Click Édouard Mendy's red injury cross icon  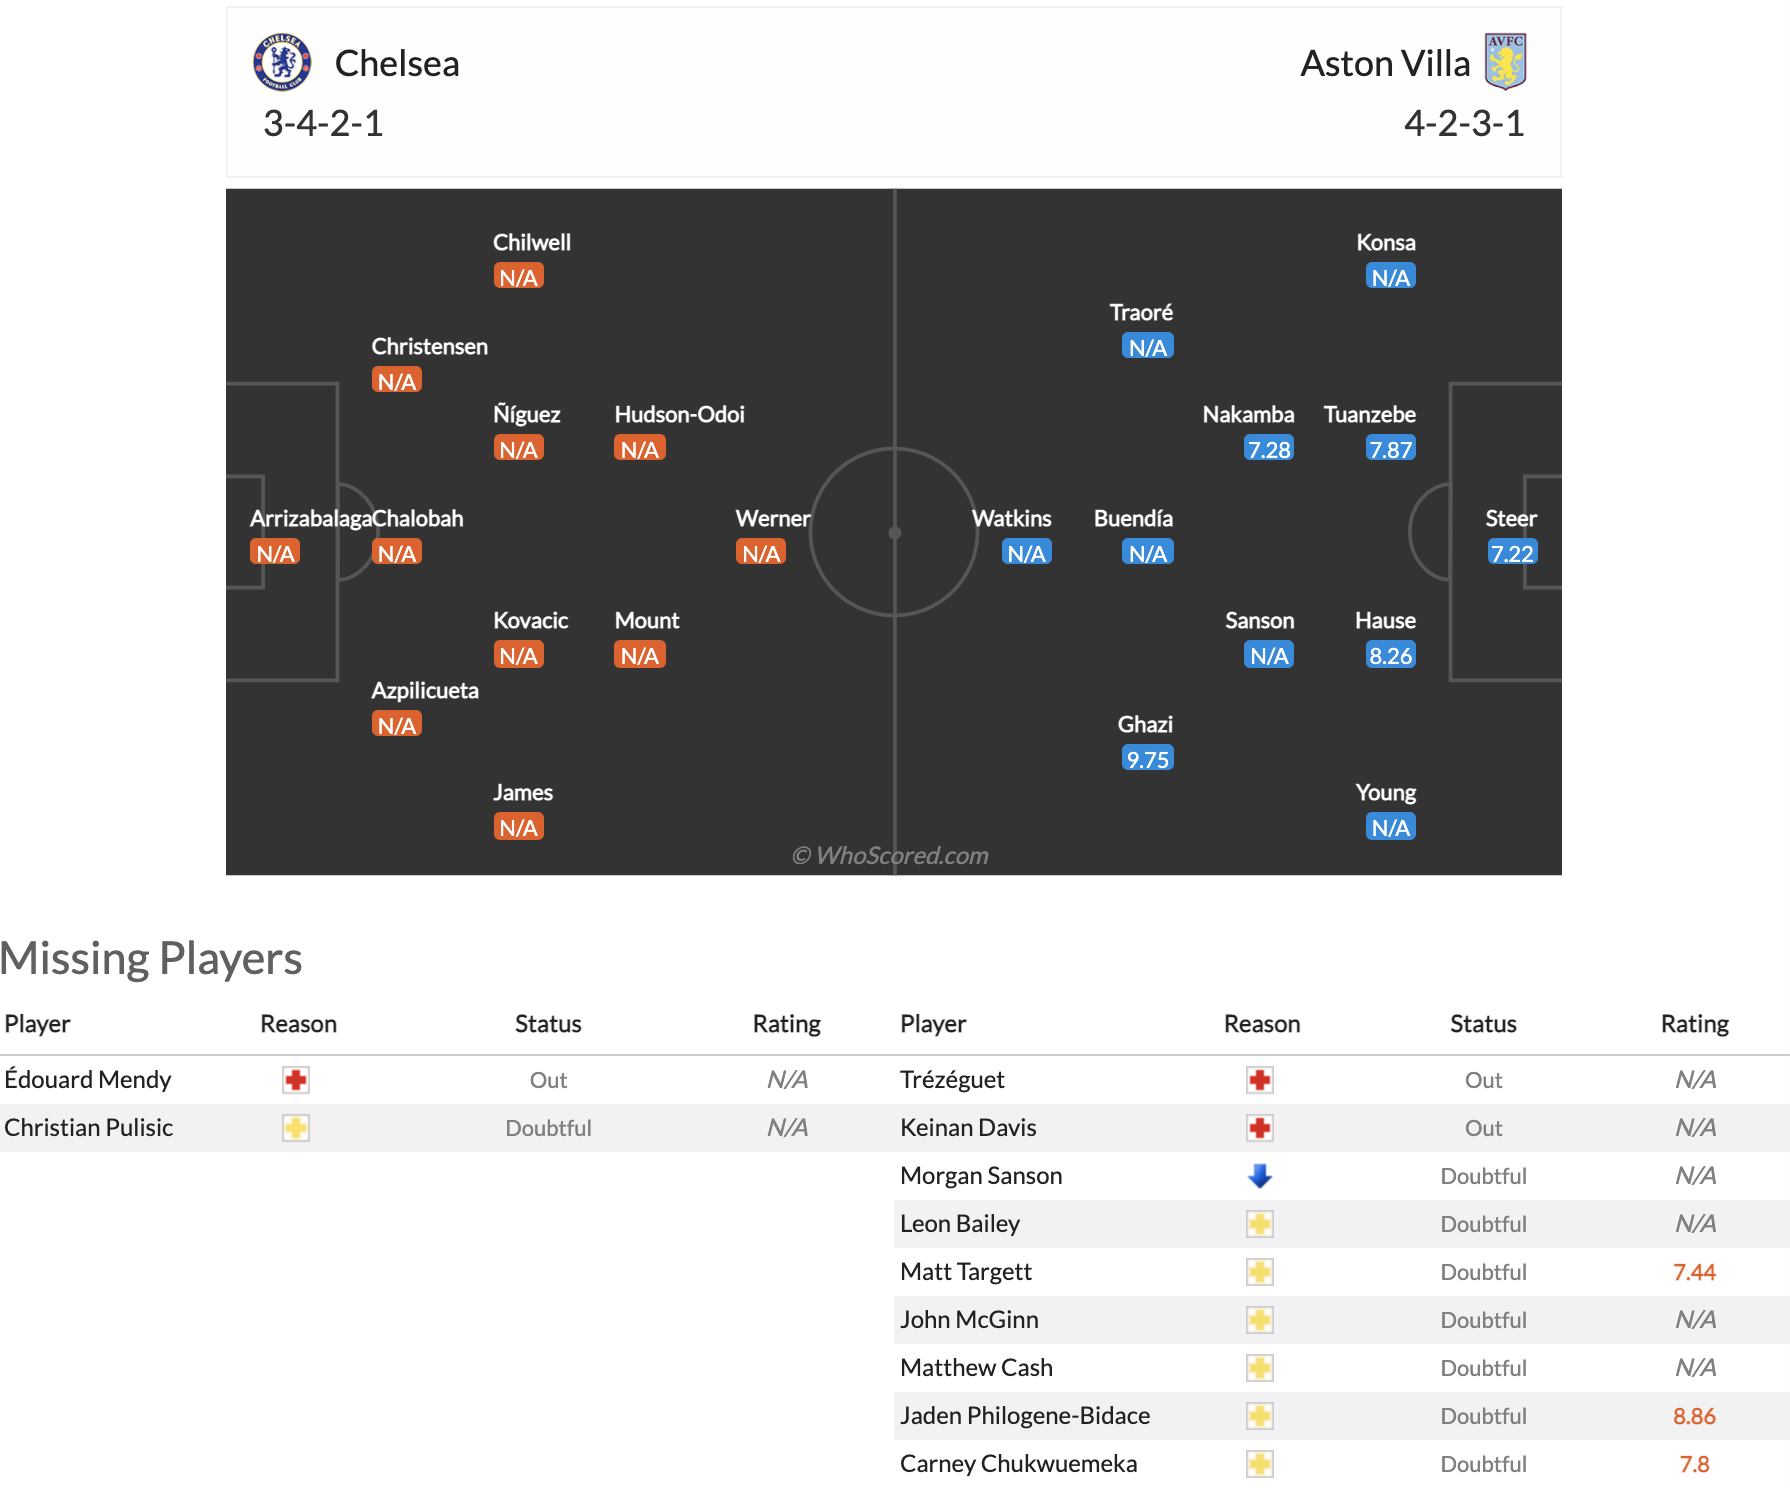pyautogui.click(x=295, y=1080)
